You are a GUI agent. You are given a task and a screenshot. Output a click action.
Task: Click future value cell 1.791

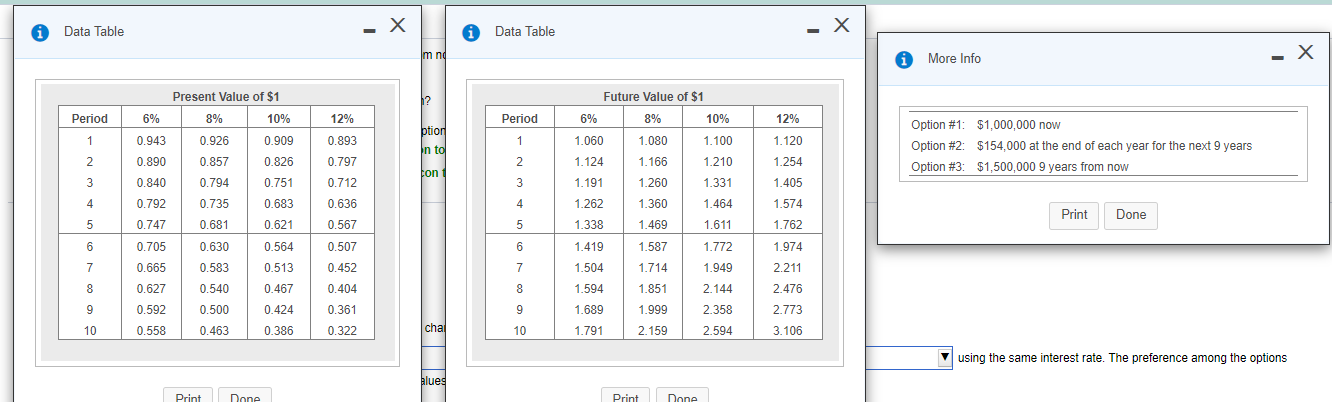click(x=589, y=331)
